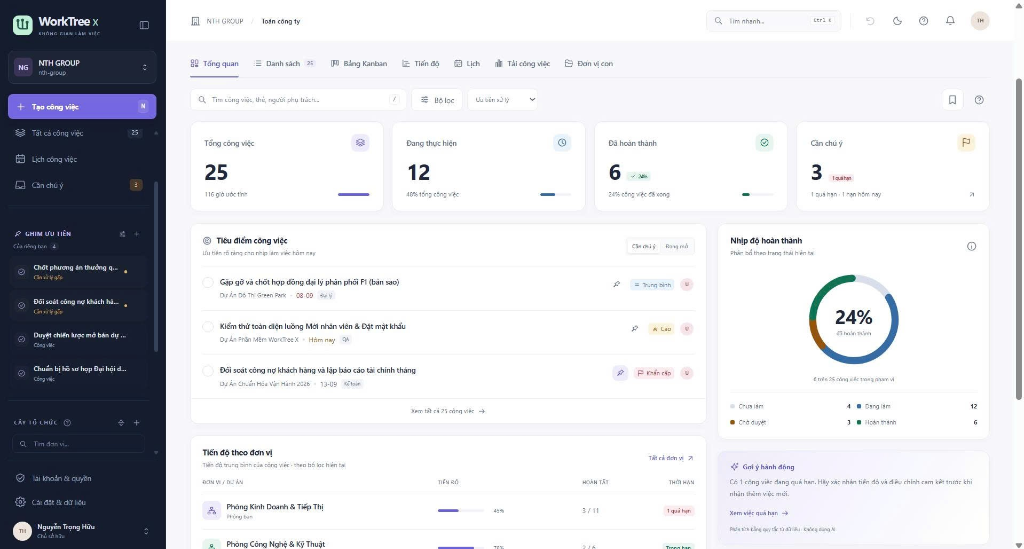Pin the Kiểm thử toàn diện luồng task
Image resolution: width=1024 pixels, height=549 pixels.
coord(635,329)
